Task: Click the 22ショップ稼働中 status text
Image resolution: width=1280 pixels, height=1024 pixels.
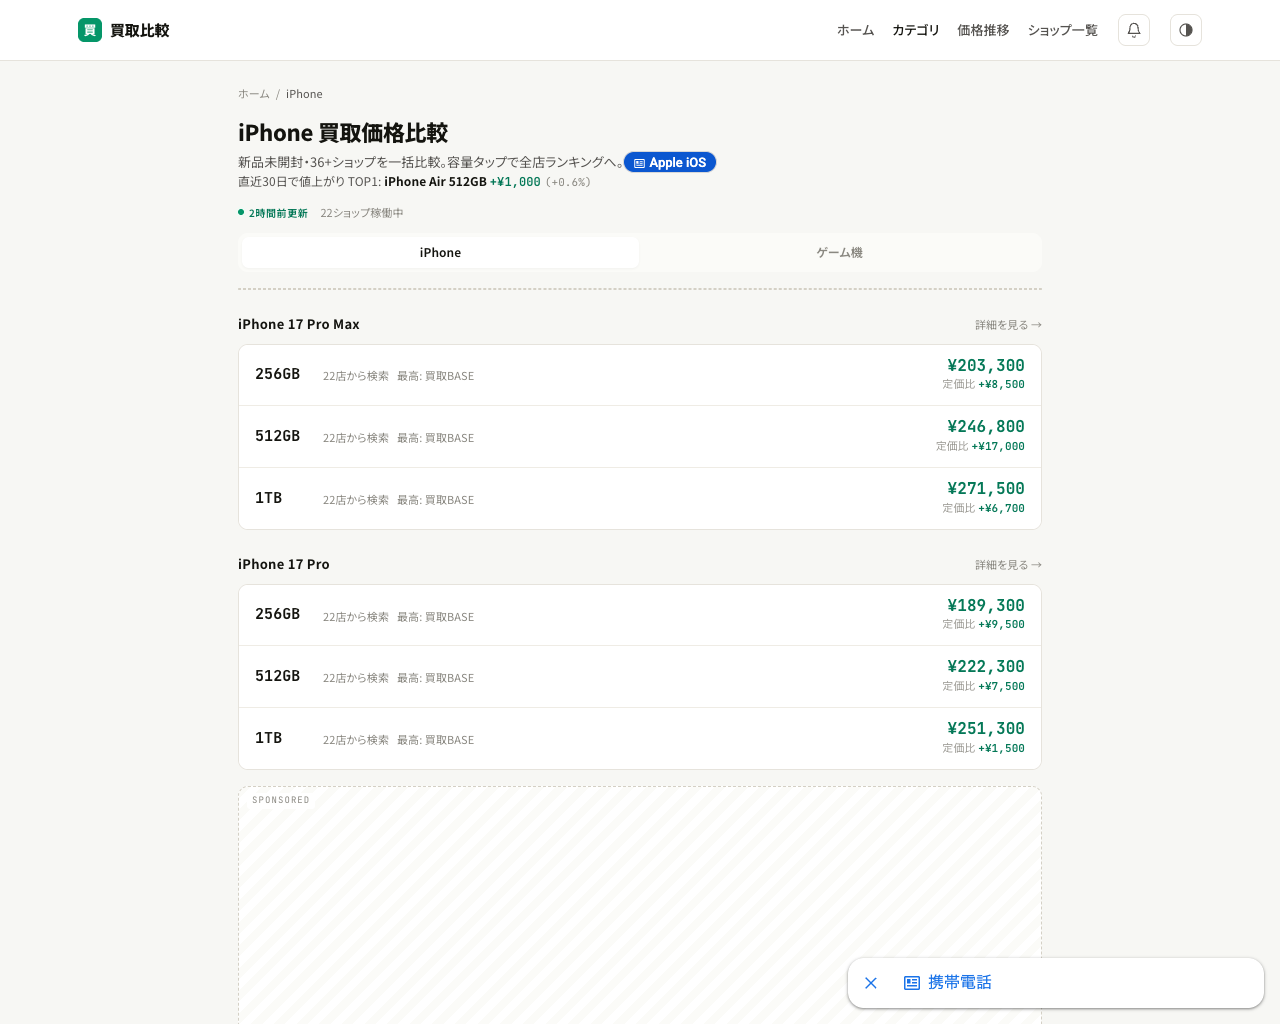Action: 362,213
